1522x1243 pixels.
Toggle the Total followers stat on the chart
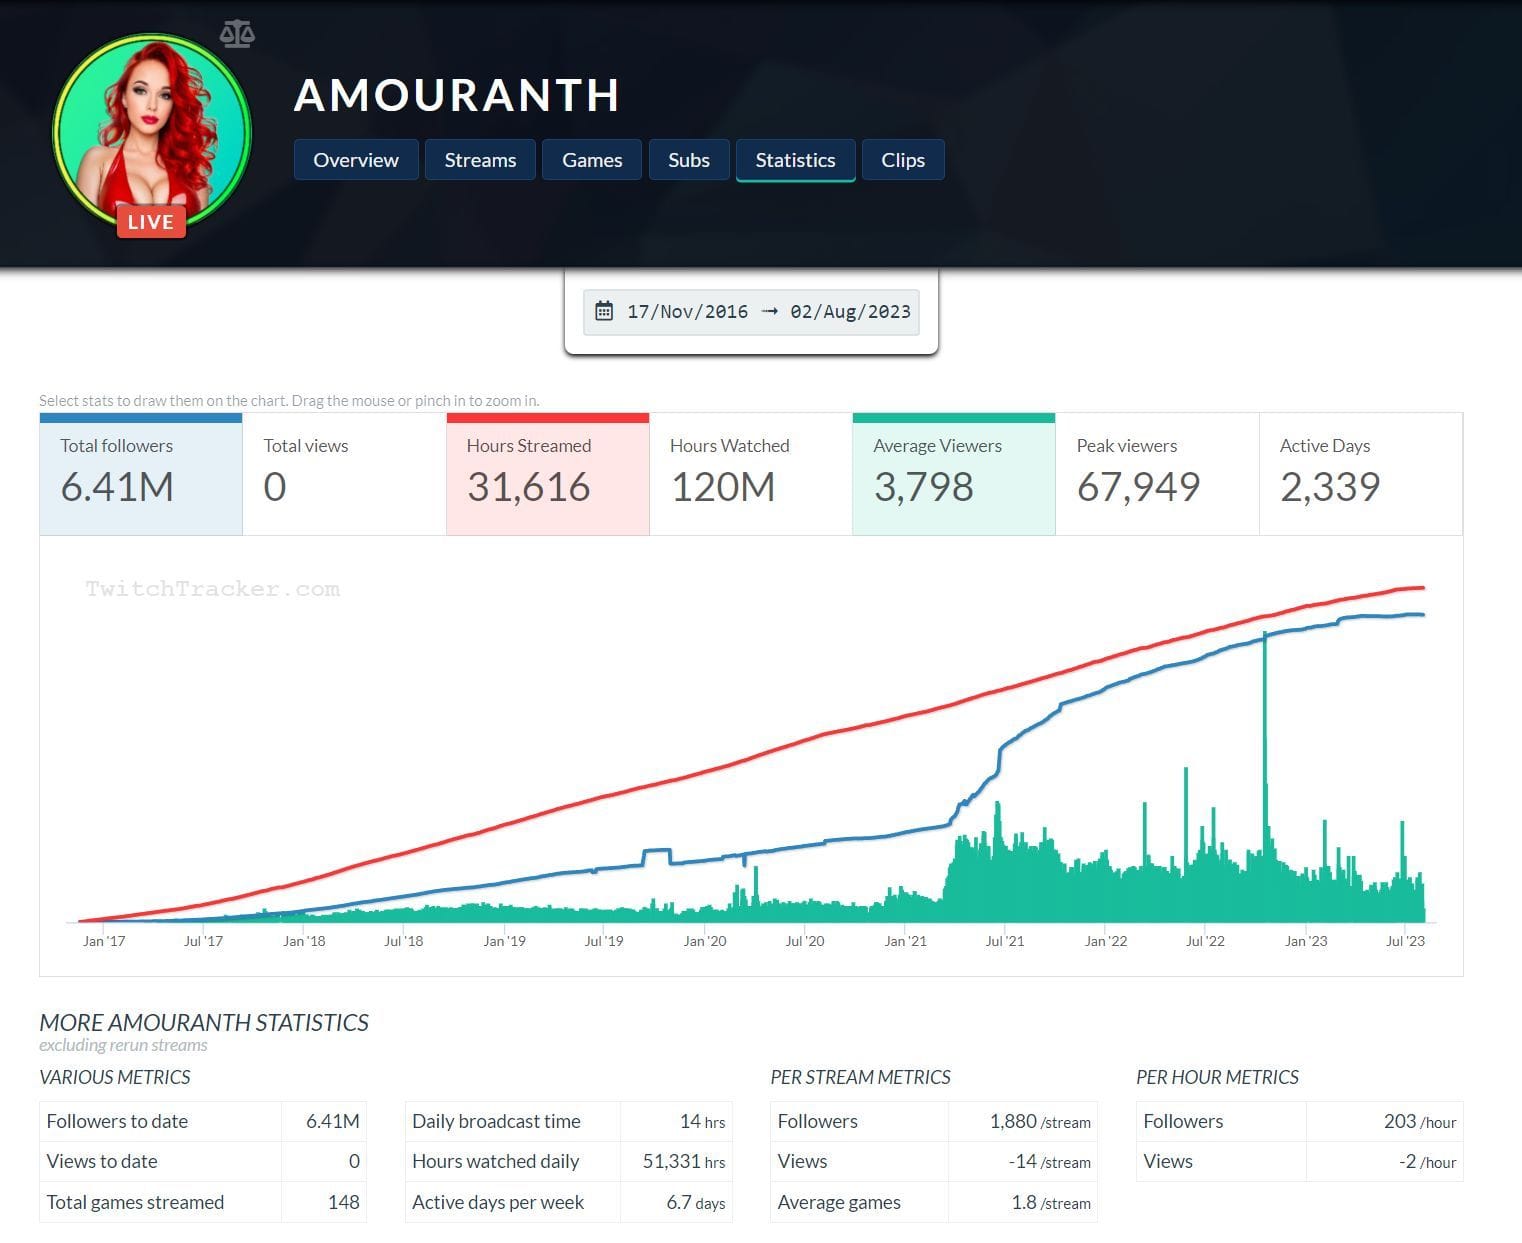point(140,473)
